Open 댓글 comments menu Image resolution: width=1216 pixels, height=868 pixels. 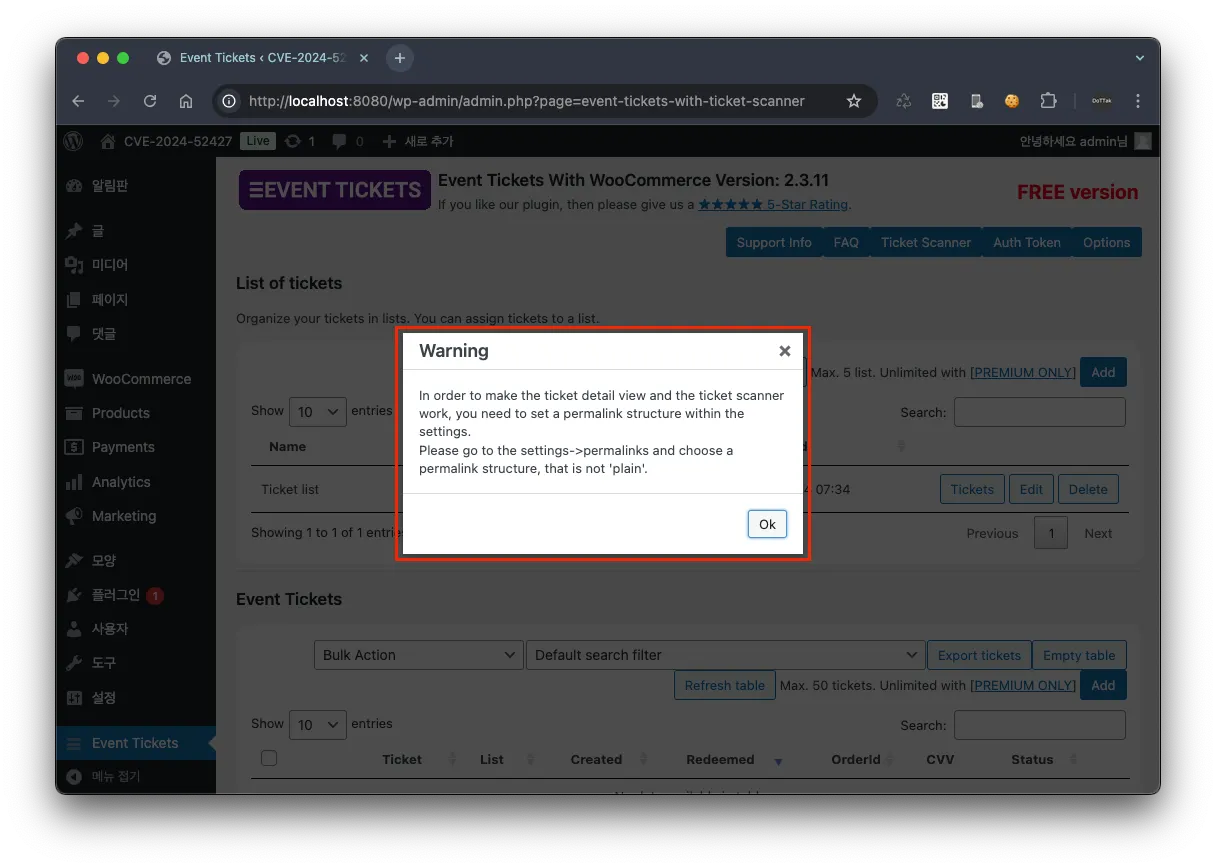click(x=136, y=333)
